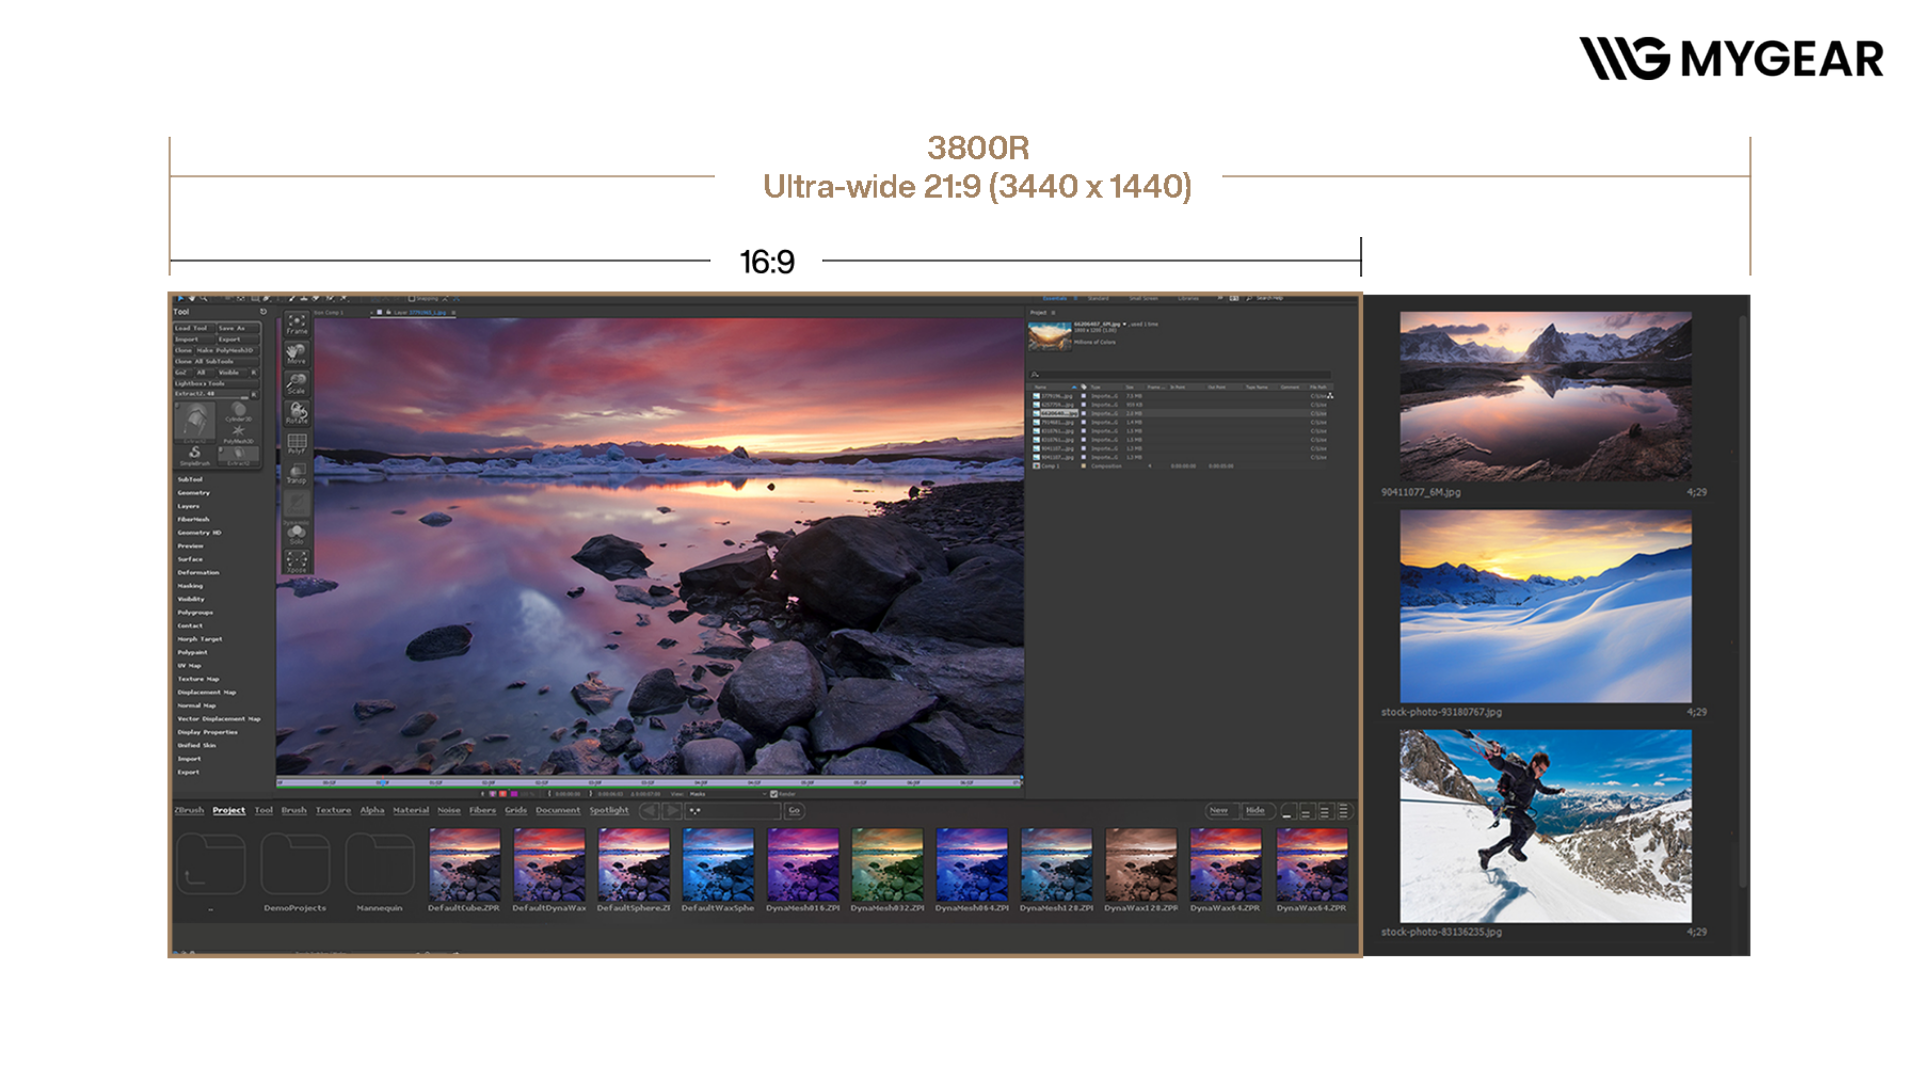1920x1080 pixels.
Task: Expand the Deformation section
Action: click(198, 573)
